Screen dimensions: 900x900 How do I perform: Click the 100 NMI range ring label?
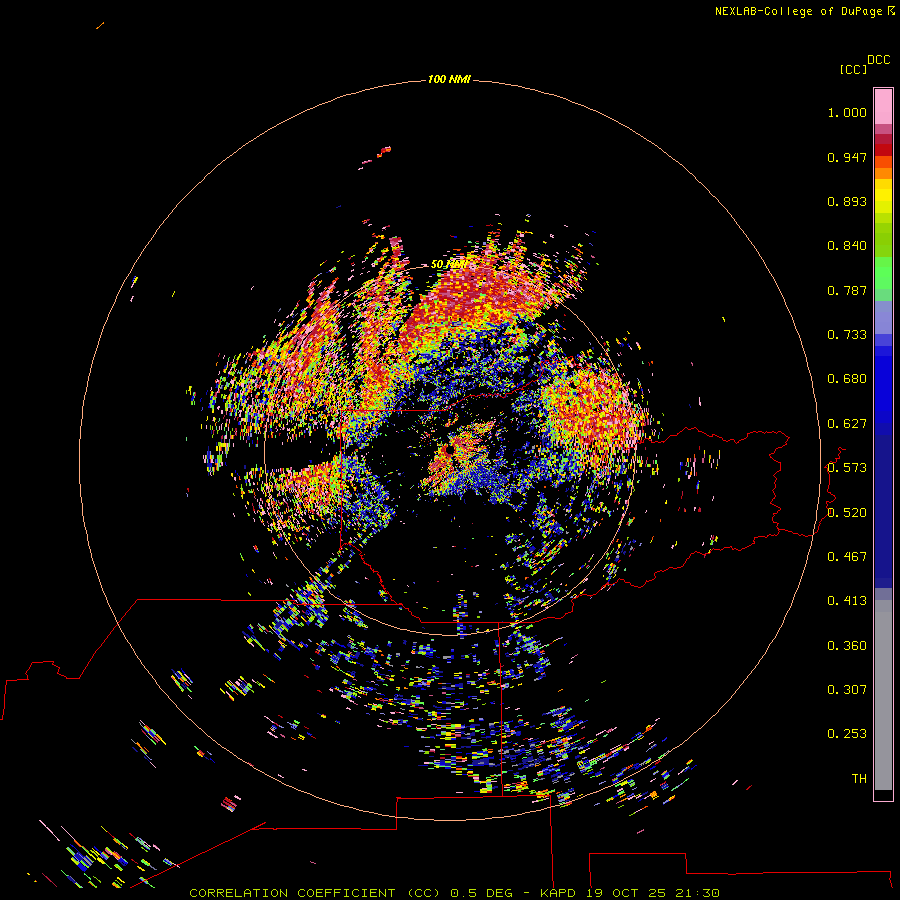[x=449, y=79]
